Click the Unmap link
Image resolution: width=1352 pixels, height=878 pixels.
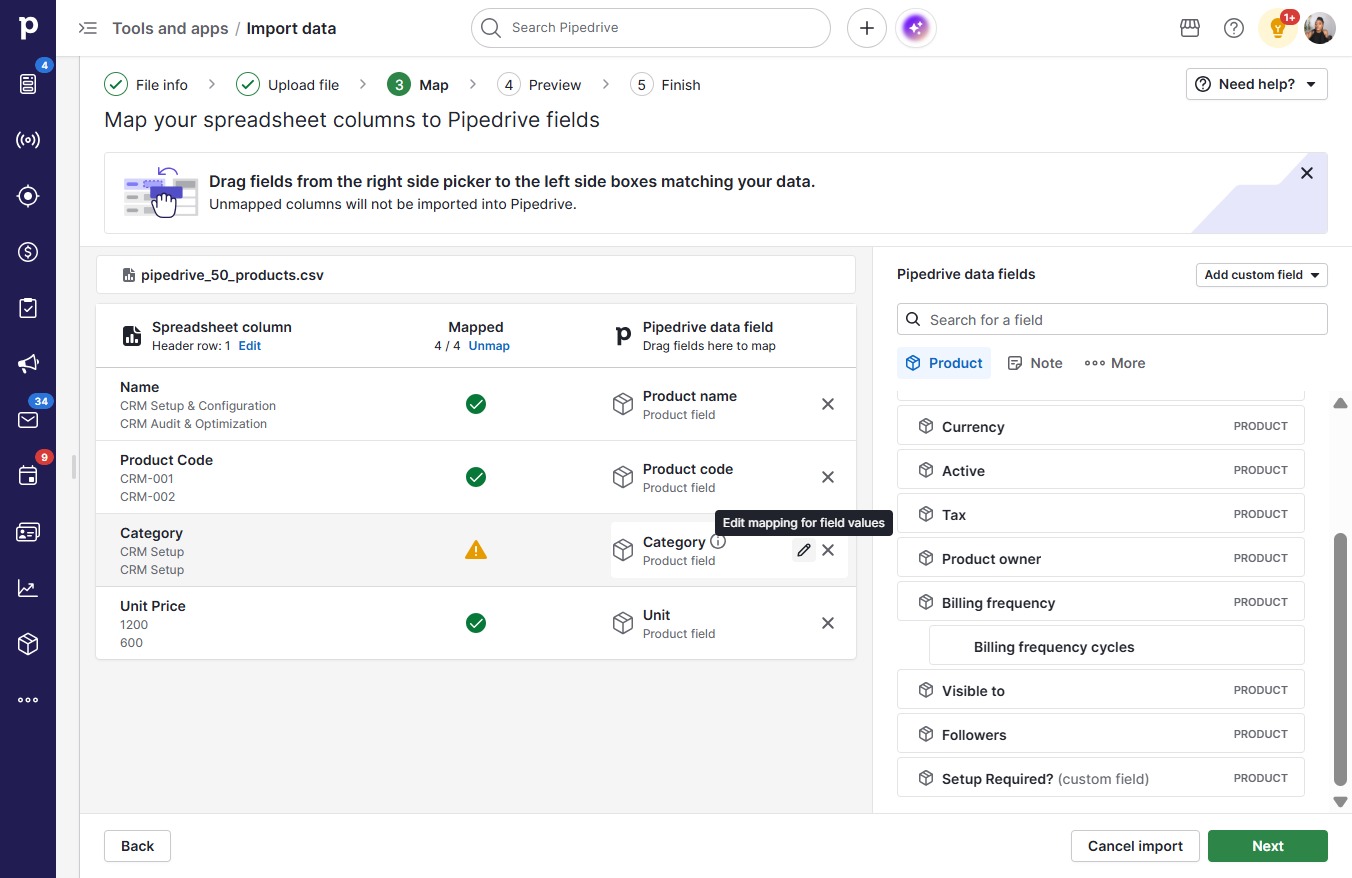[489, 346]
